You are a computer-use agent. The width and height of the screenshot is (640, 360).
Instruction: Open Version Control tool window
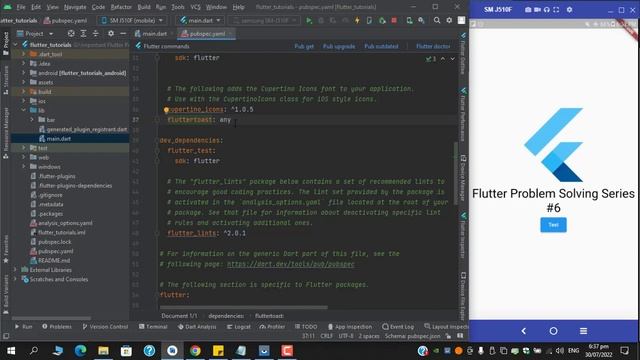[105, 327]
